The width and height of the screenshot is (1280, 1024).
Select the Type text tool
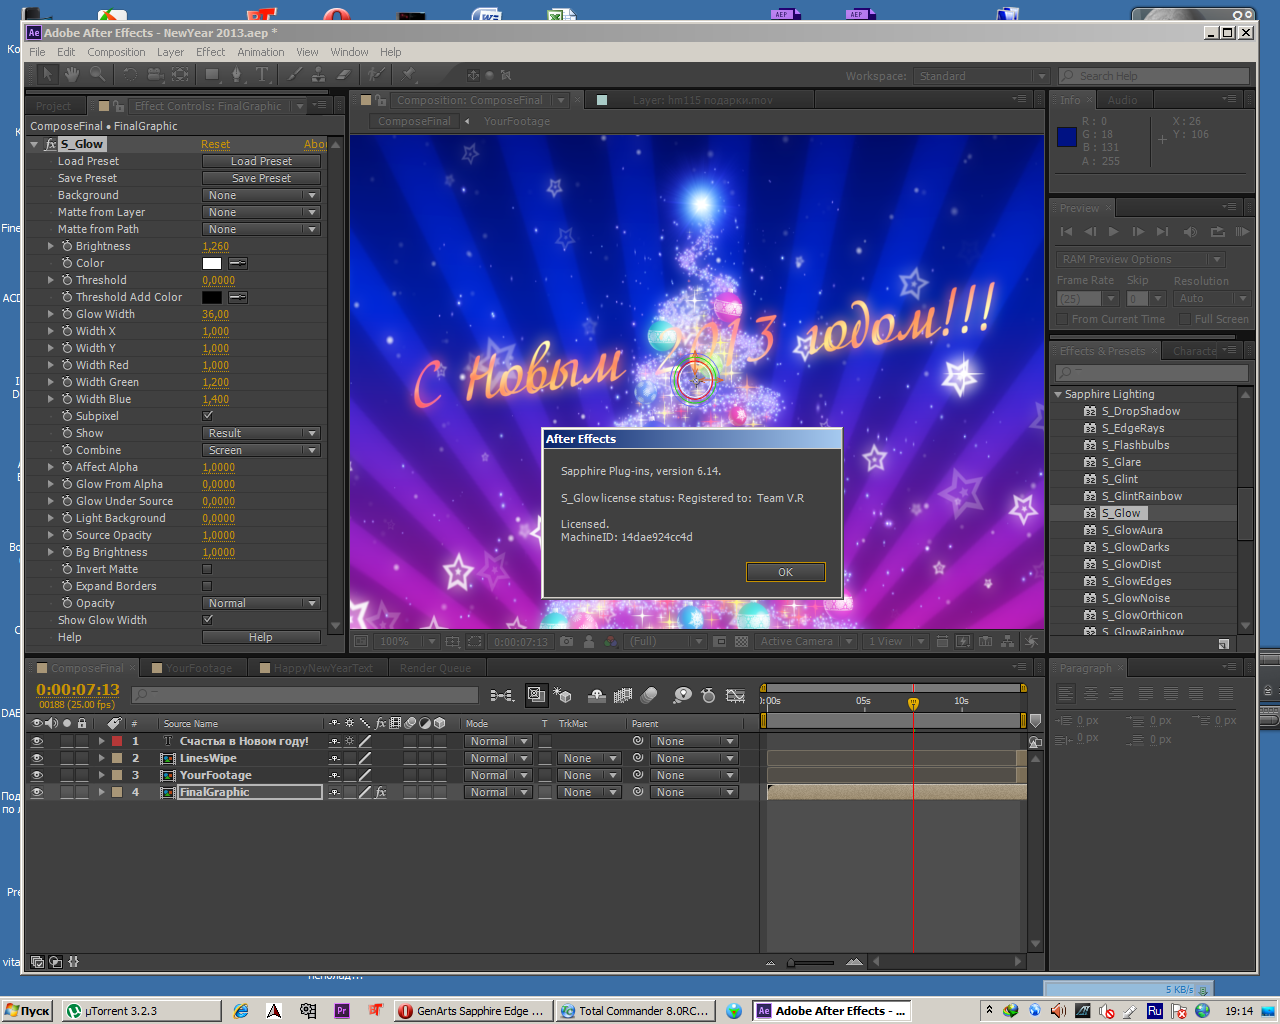tap(262, 75)
